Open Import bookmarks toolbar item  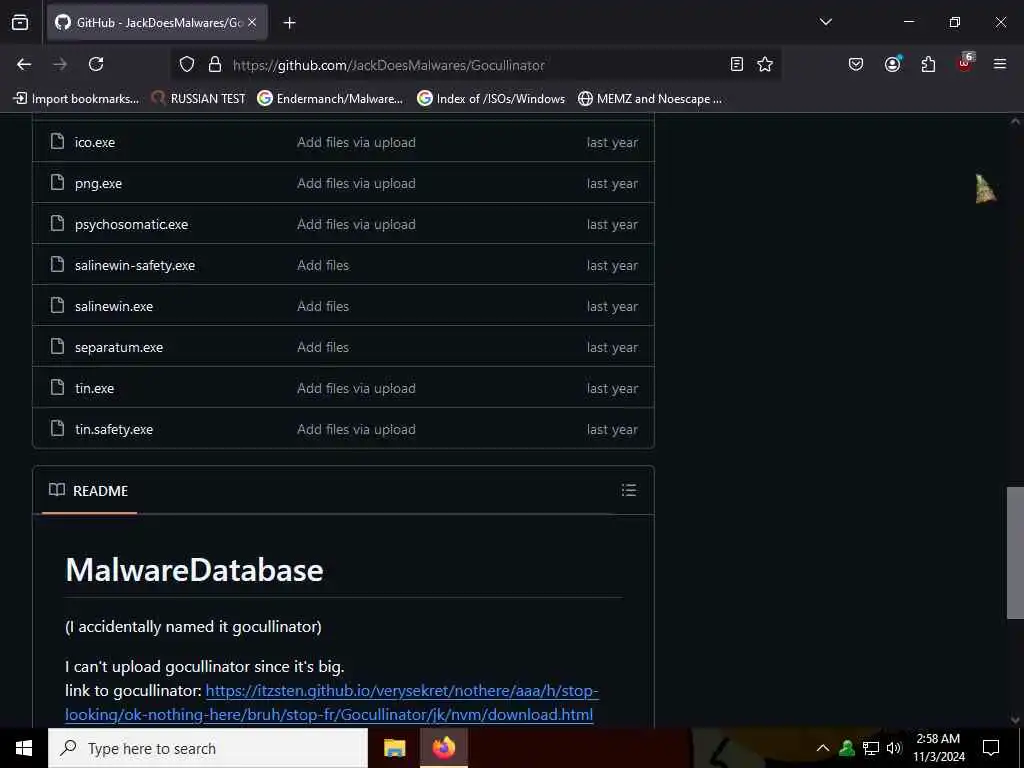click(76, 99)
